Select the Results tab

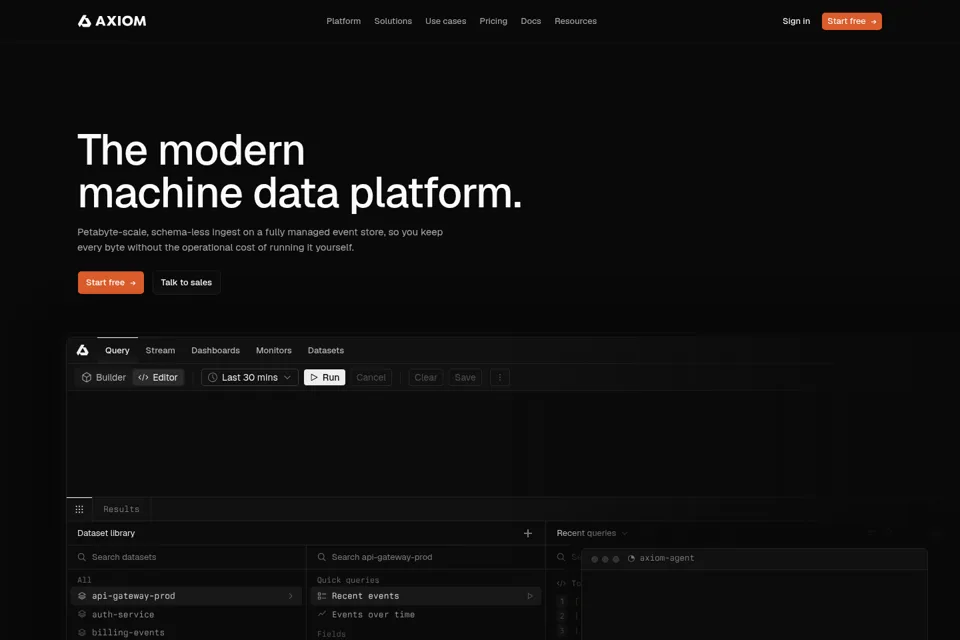coord(121,509)
